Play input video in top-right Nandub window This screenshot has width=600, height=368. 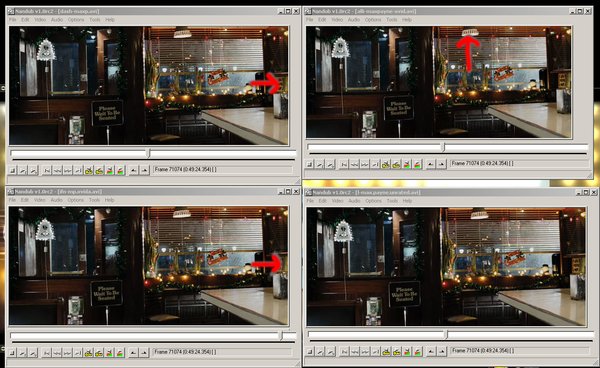pos(320,164)
